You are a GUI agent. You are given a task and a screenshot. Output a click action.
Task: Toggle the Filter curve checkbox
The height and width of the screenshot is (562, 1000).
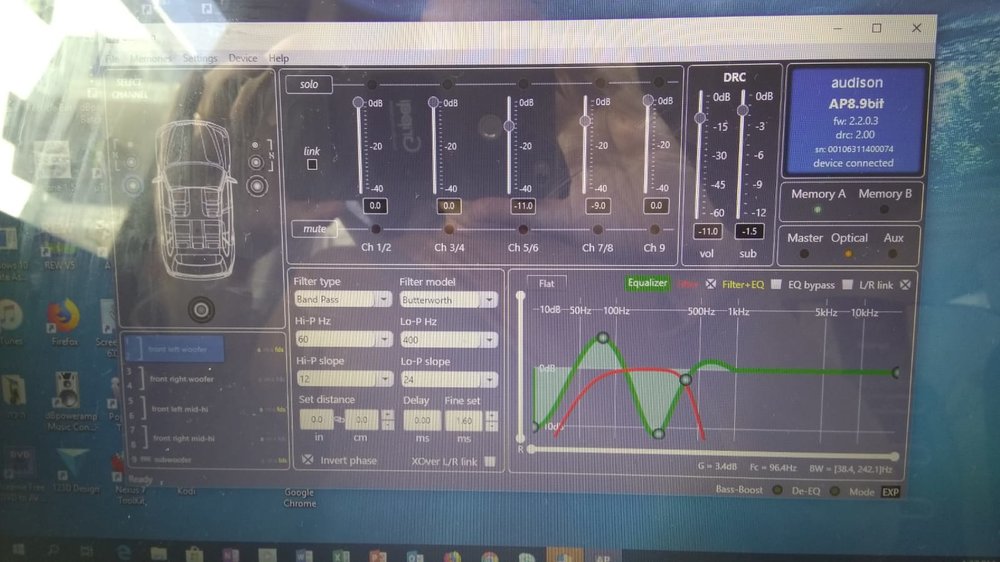tap(710, 284)
